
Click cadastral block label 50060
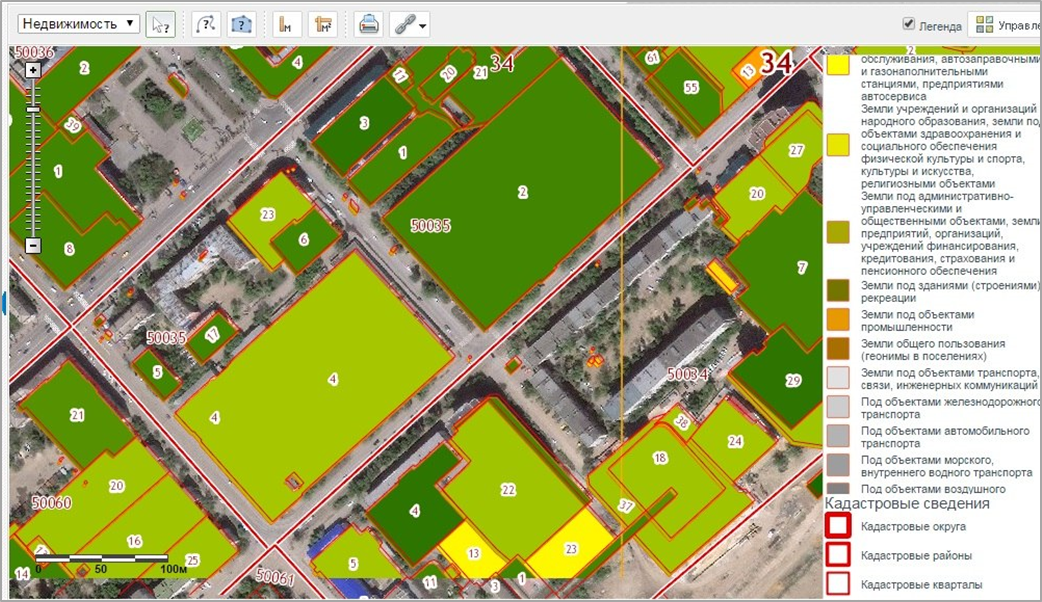(x=52, y=503)
